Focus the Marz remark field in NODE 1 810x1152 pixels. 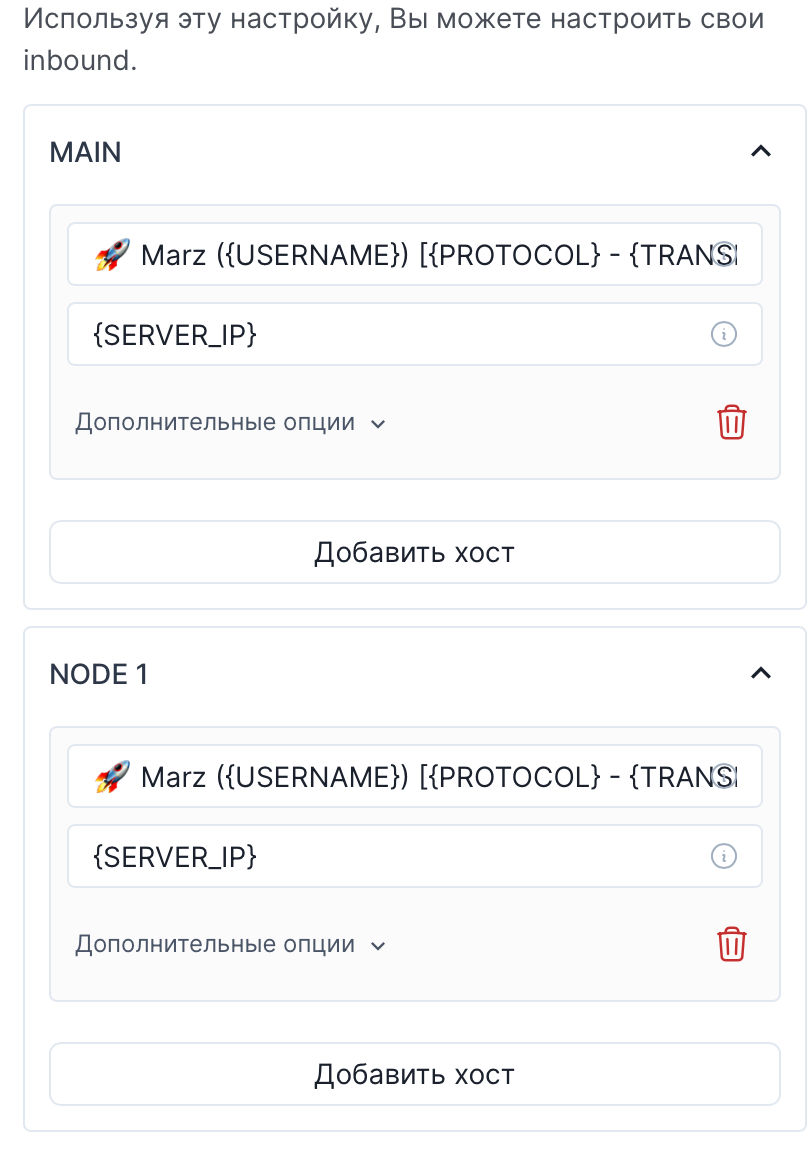pyautogui.click(x=415, y=776)
